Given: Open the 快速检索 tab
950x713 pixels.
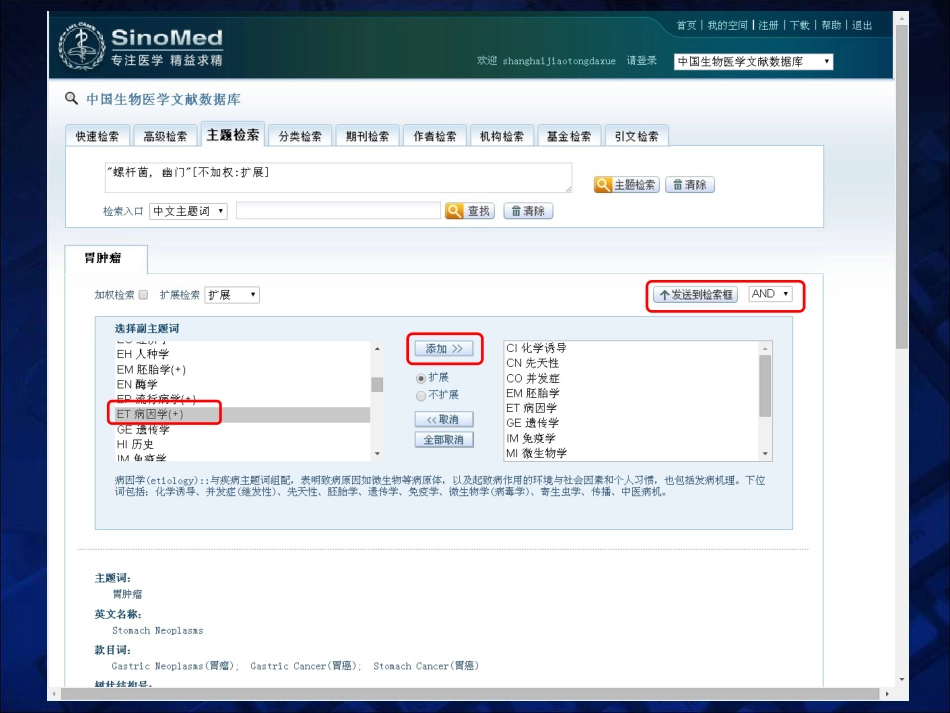Looking at the screenshot, I should coord(97,136).
